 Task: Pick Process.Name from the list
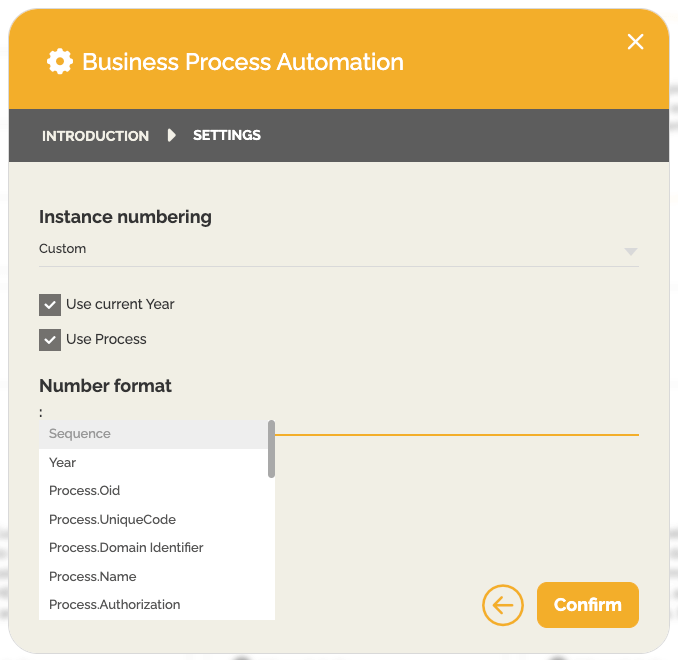click(x=92, y=577)
